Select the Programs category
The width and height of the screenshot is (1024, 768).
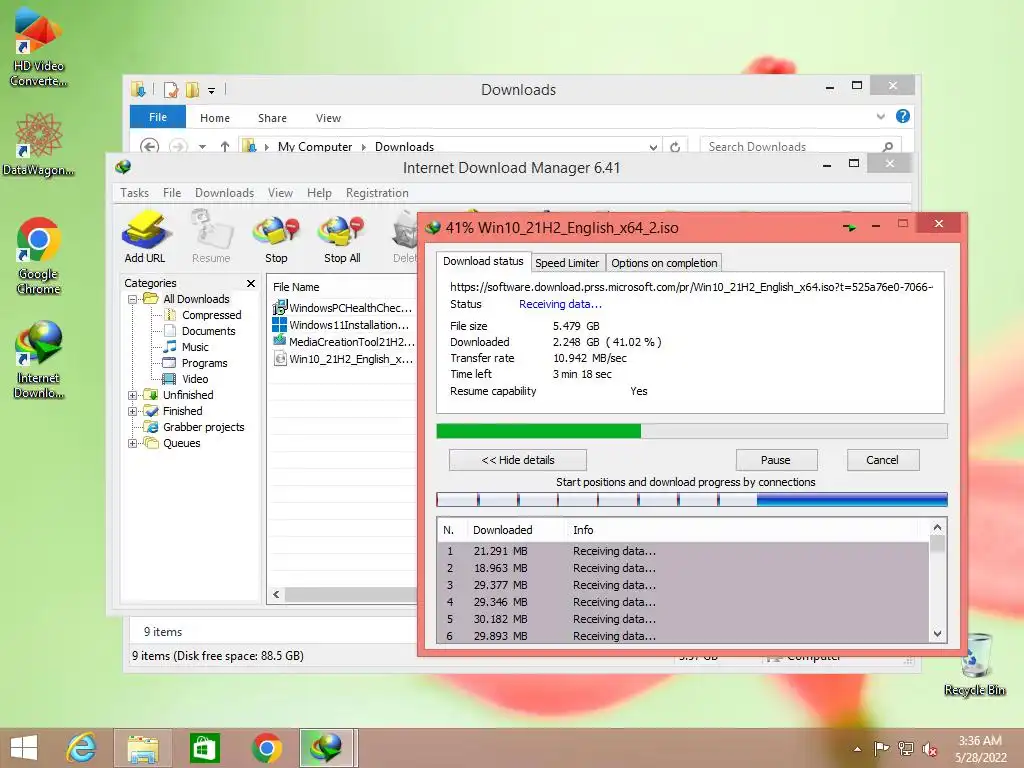tap(204, 363)
